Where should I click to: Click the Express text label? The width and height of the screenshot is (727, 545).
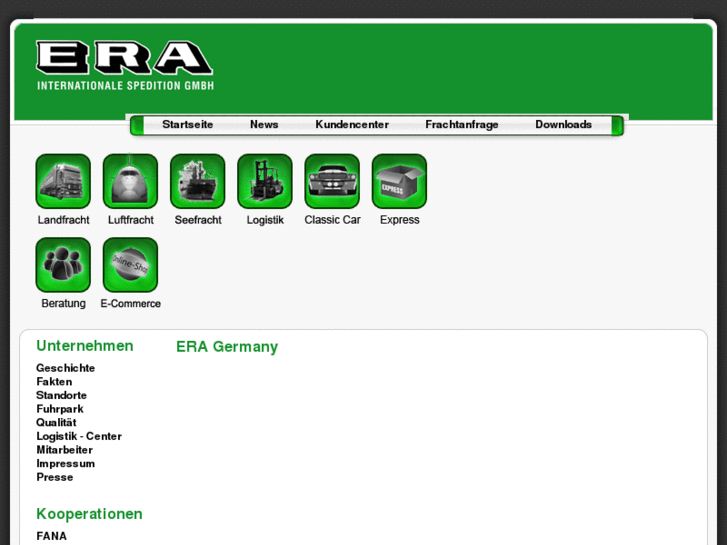[x=400, y=220]
